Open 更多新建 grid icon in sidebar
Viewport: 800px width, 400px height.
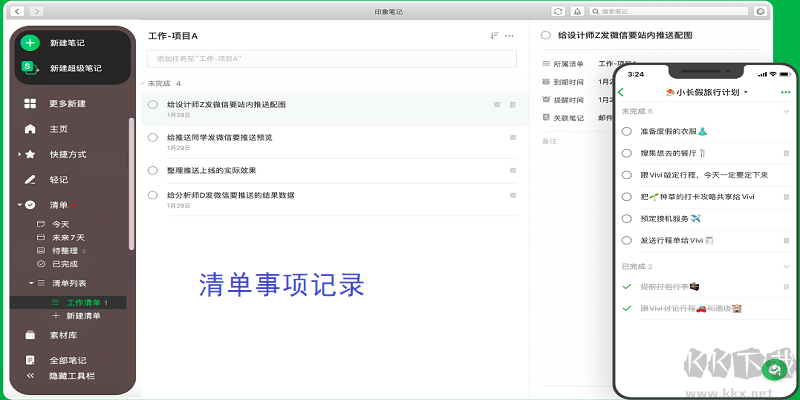(30, 104)
